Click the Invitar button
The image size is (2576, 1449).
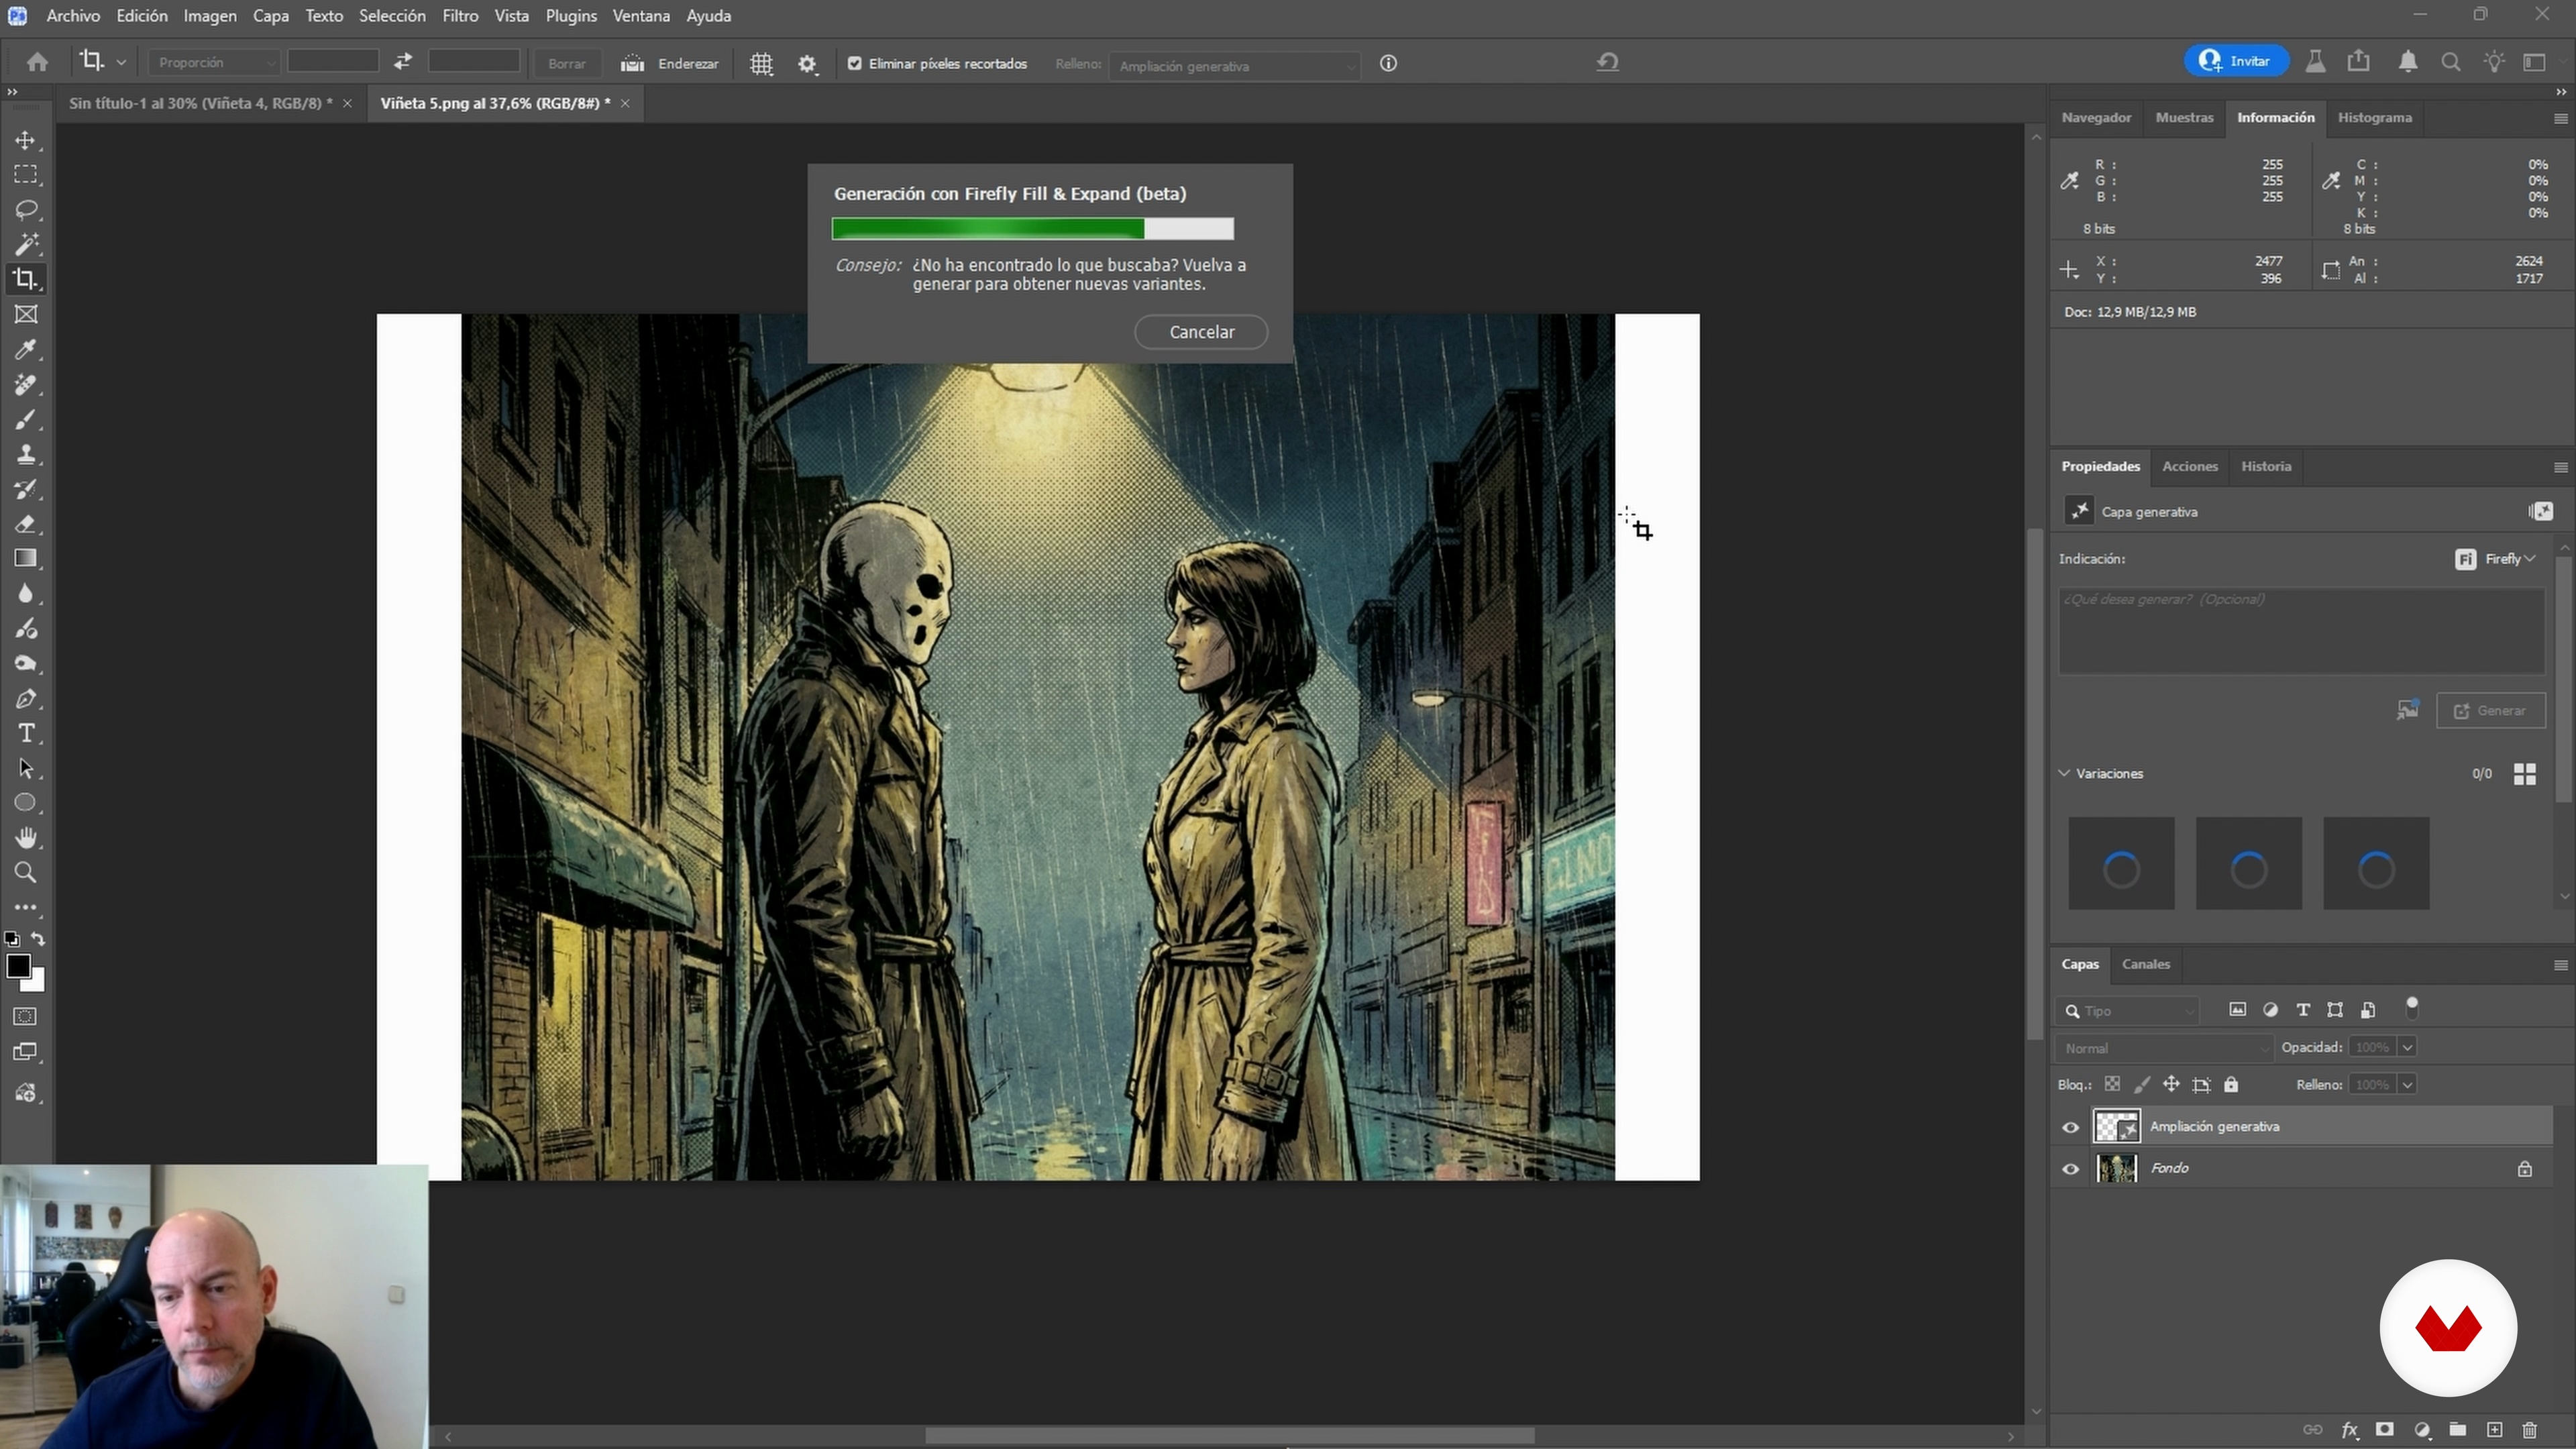2236,61
